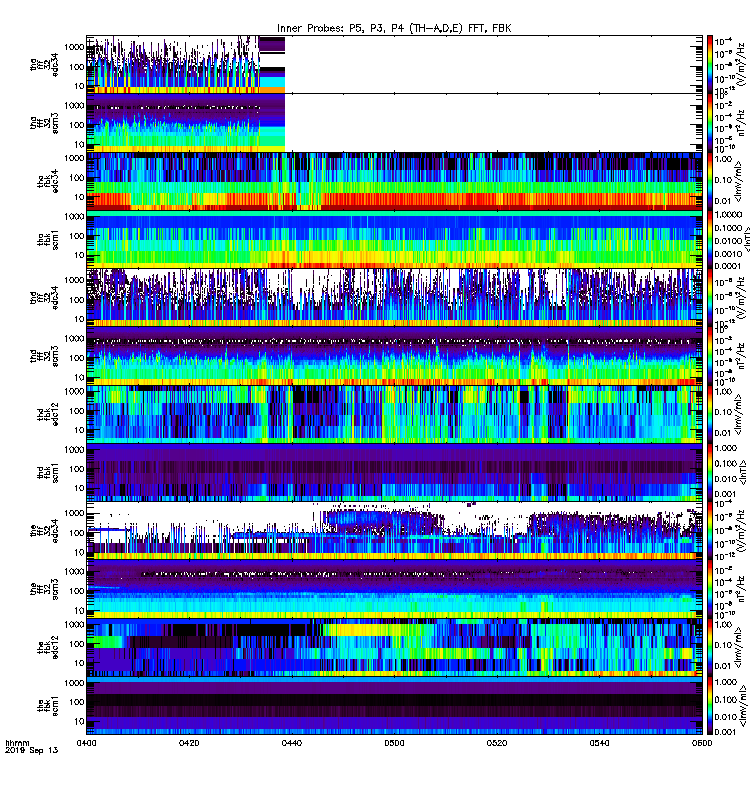Click the 'hhmm' axis format label

(17, 743)
